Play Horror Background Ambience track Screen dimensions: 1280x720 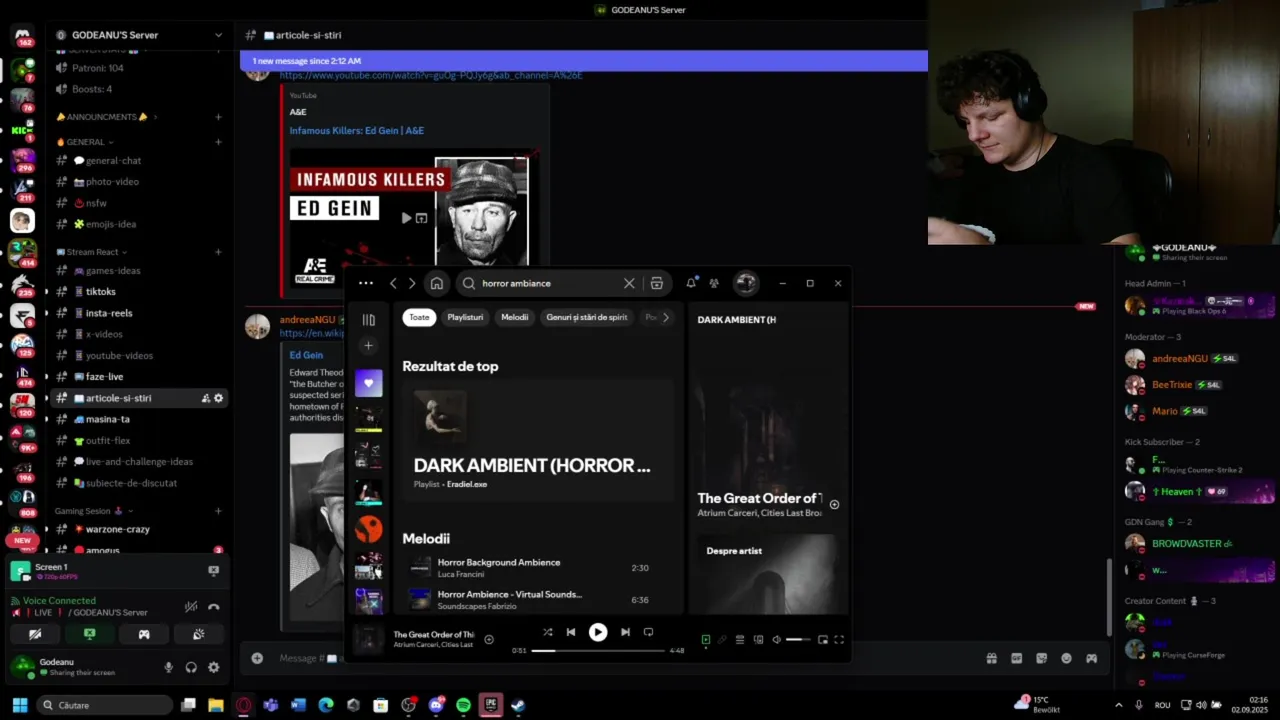[538, 568]
